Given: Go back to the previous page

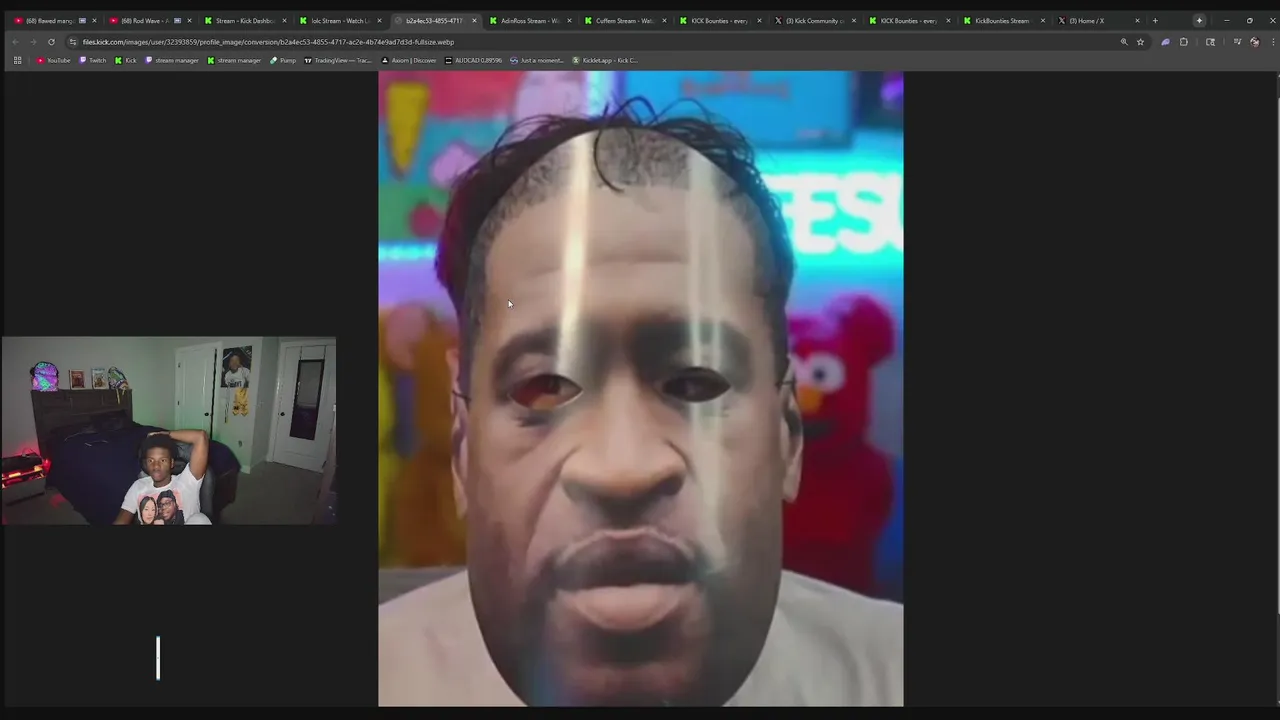Looking at the screenshot, I should click(x=15, y=42).
